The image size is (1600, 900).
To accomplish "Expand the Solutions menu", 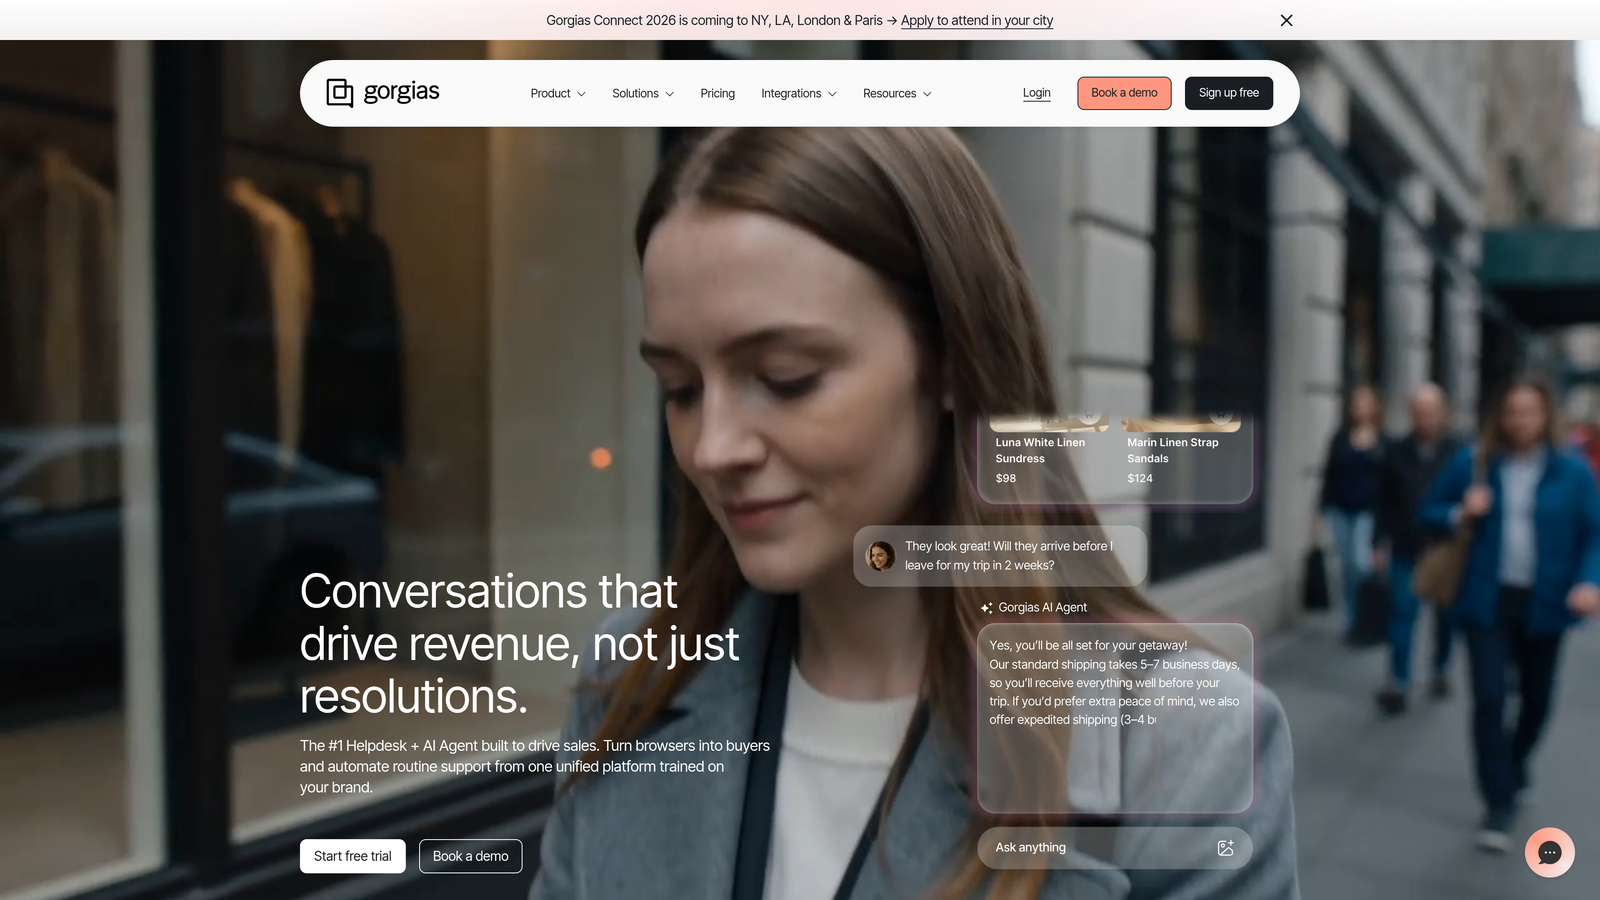I will 642,93.
